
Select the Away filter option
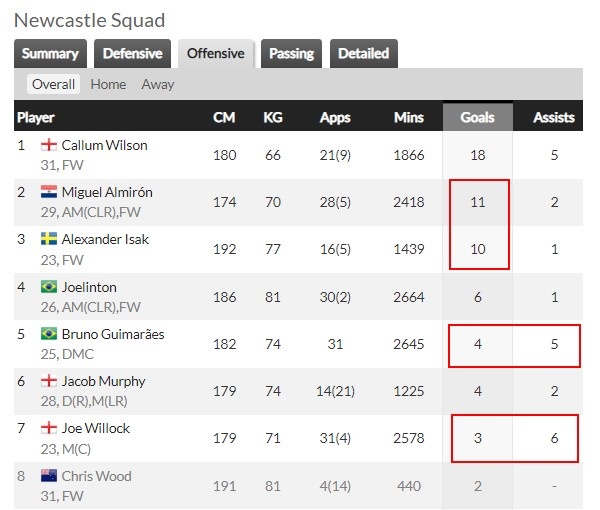(x=158, y=84)
